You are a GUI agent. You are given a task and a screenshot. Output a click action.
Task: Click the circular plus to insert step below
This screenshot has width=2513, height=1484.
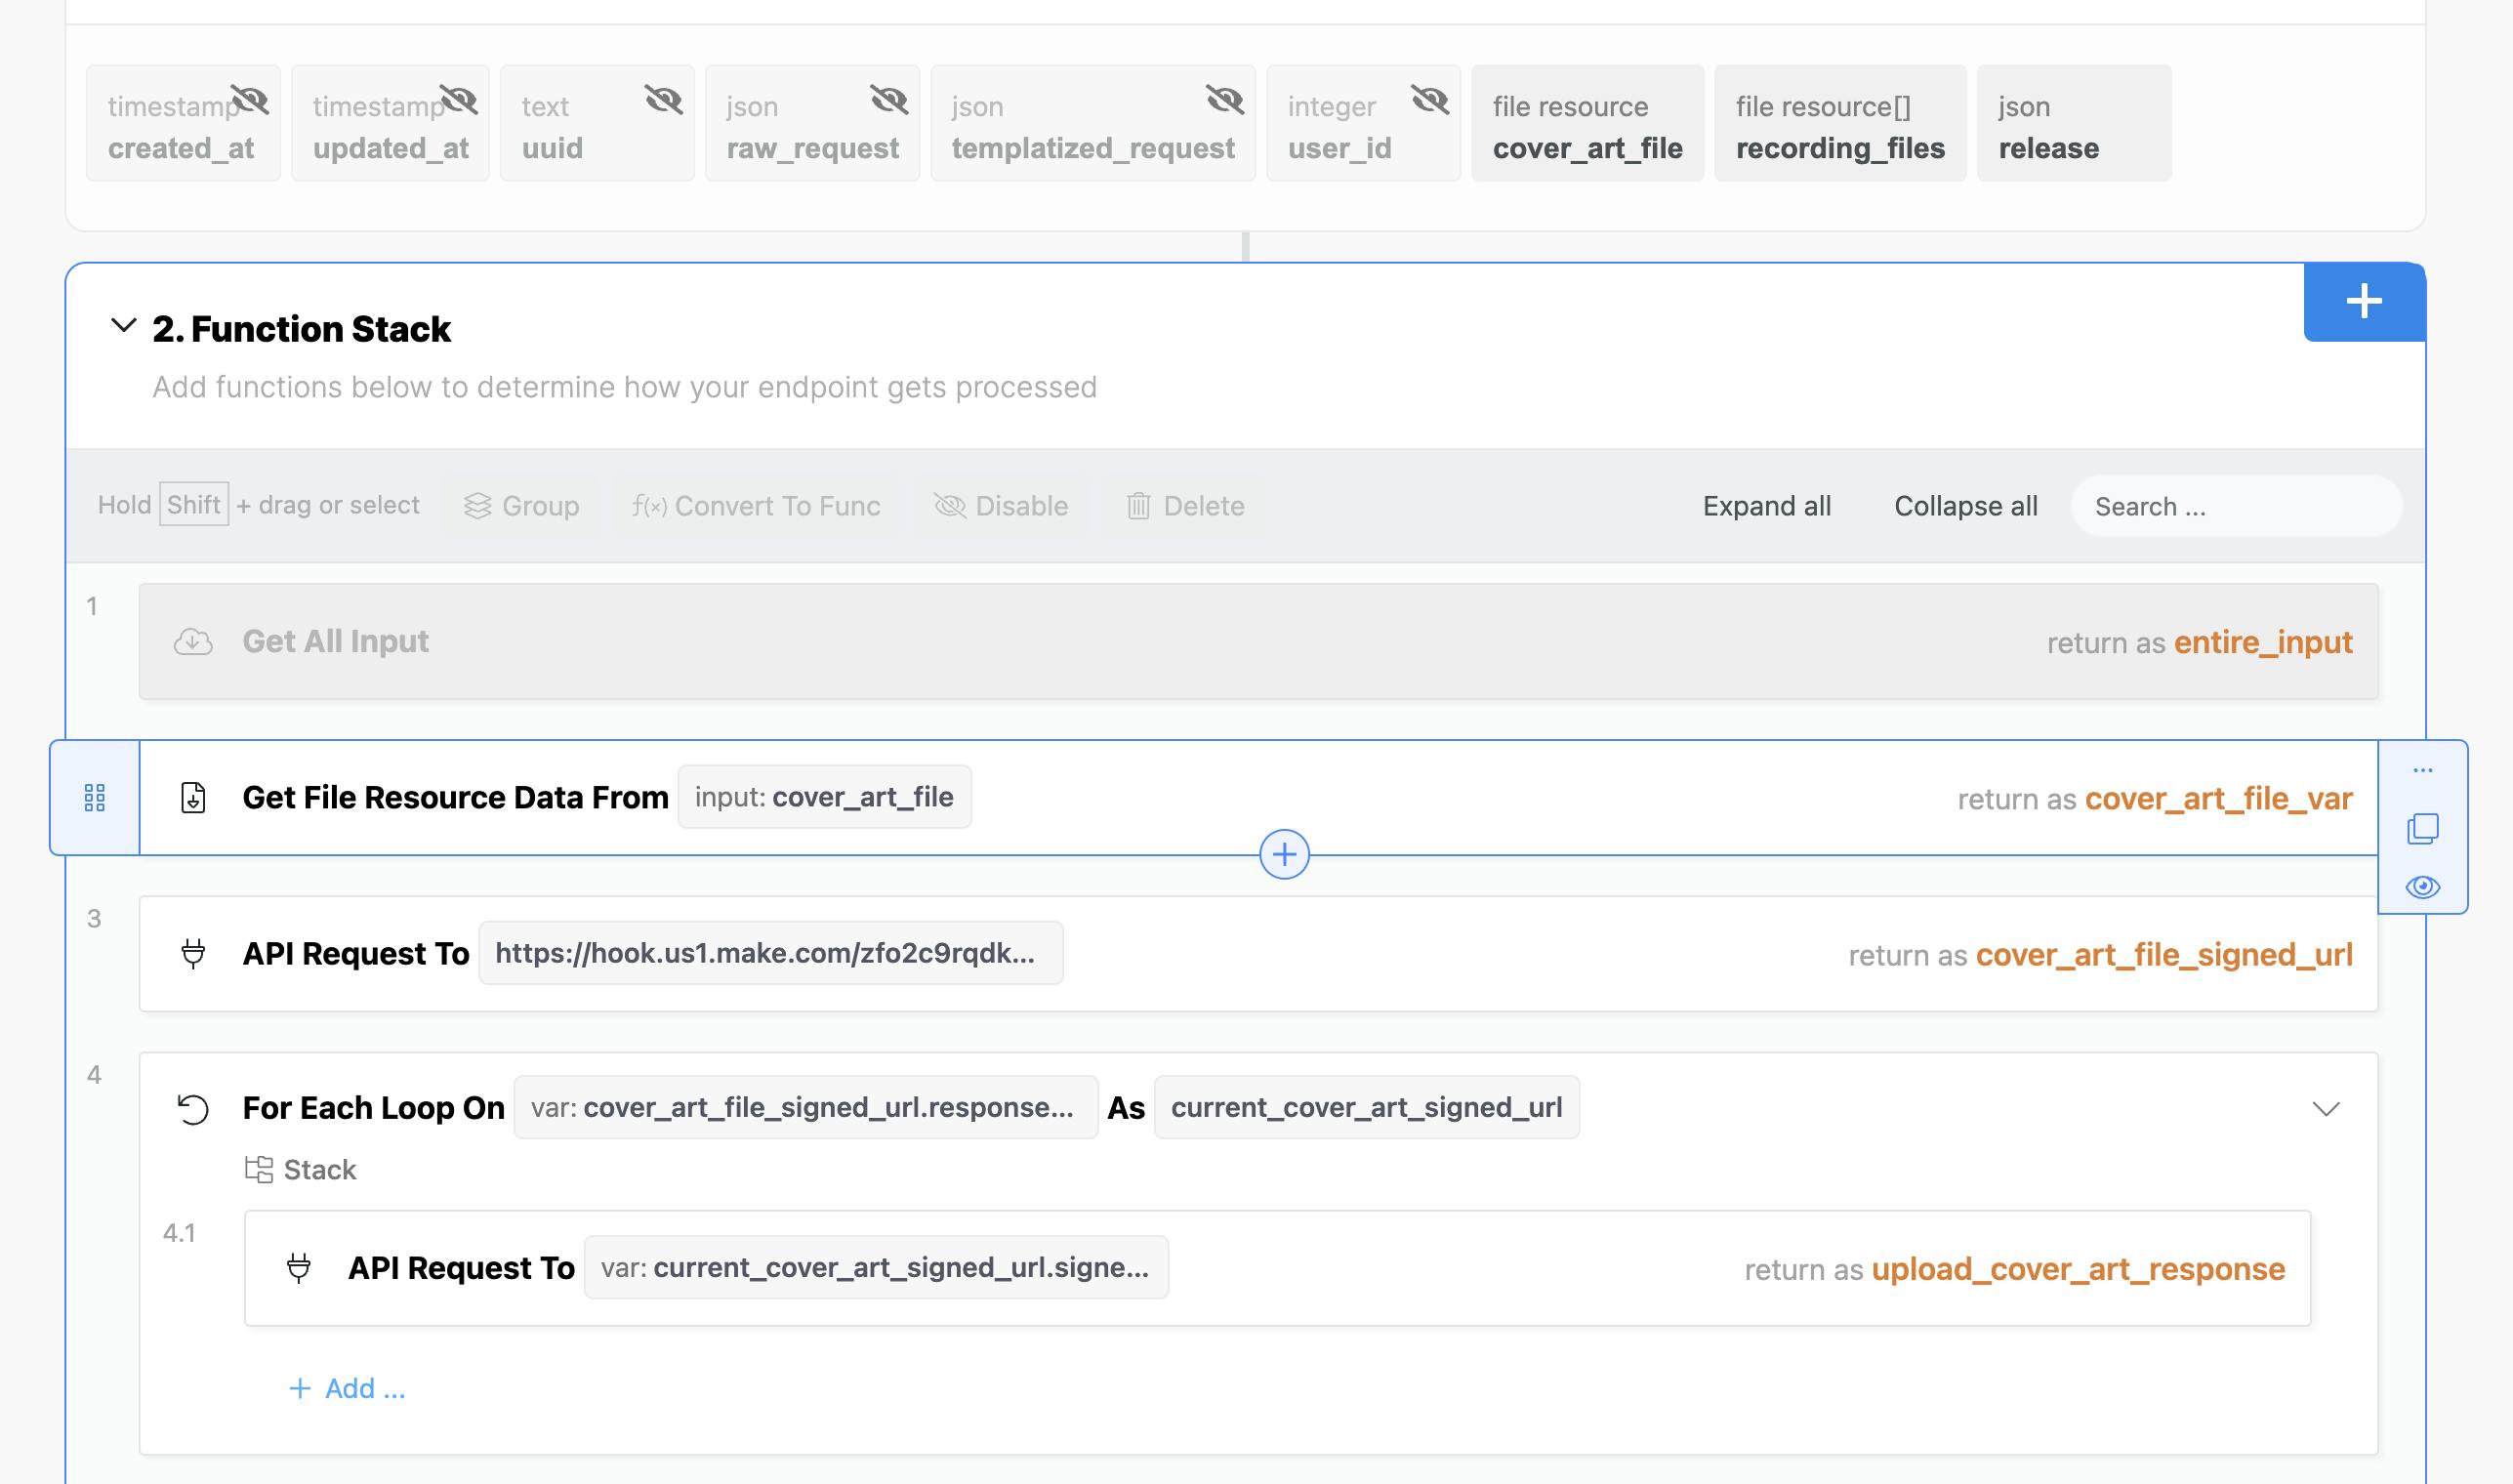click(x=1284, y=854)
